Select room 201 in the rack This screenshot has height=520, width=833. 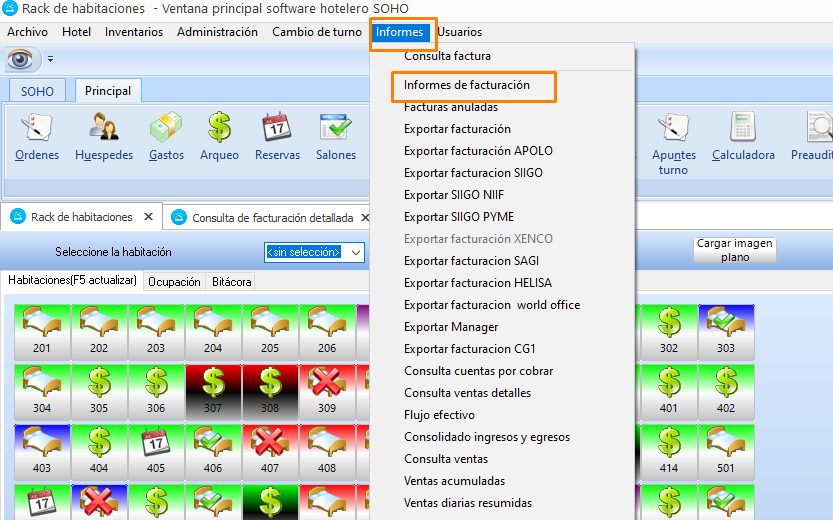pos(43,331)
